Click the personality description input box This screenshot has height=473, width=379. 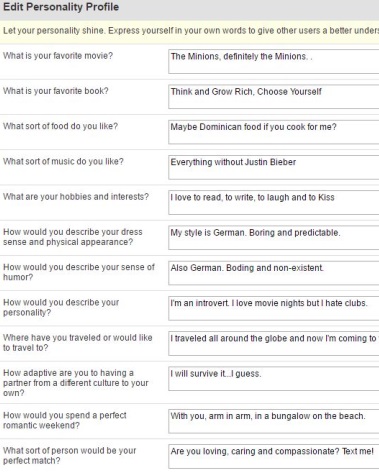(274, 308)
